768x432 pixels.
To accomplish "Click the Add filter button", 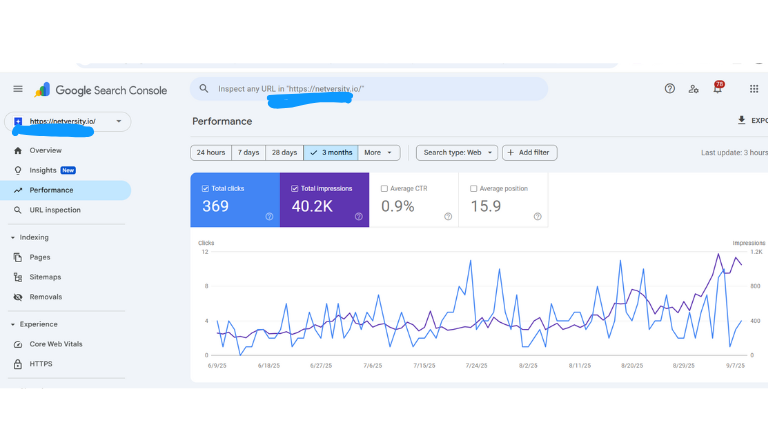I will pos(529,152).
